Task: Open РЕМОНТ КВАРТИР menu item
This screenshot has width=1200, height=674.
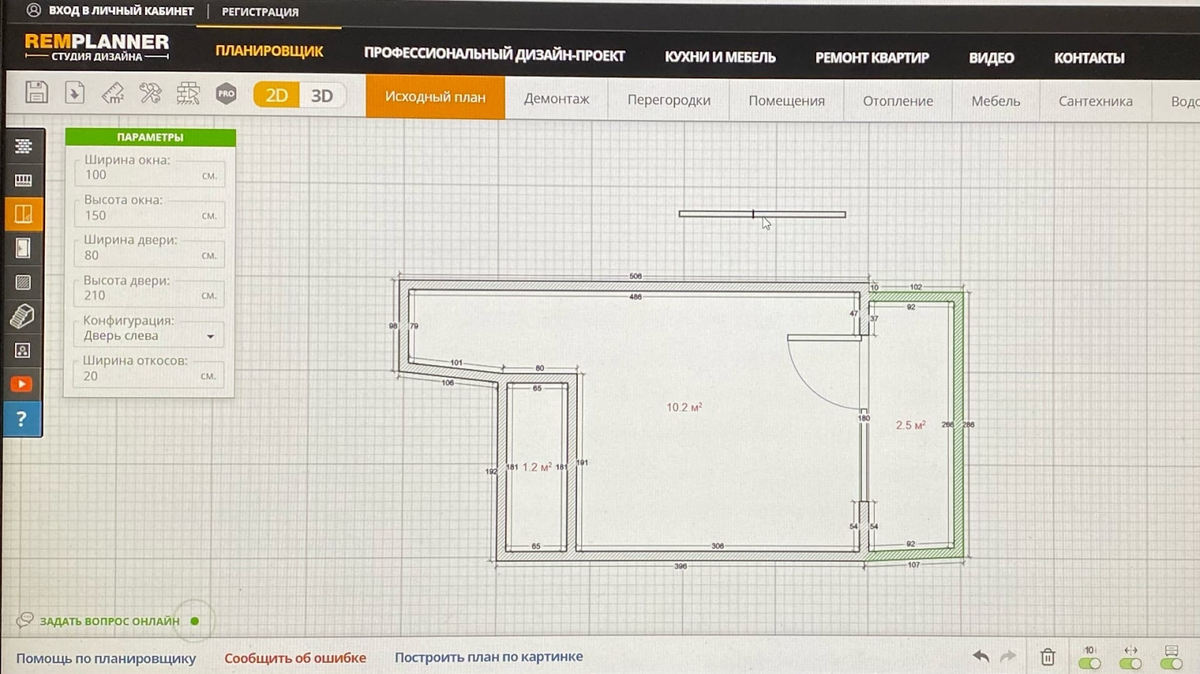Action: (872, 57)
